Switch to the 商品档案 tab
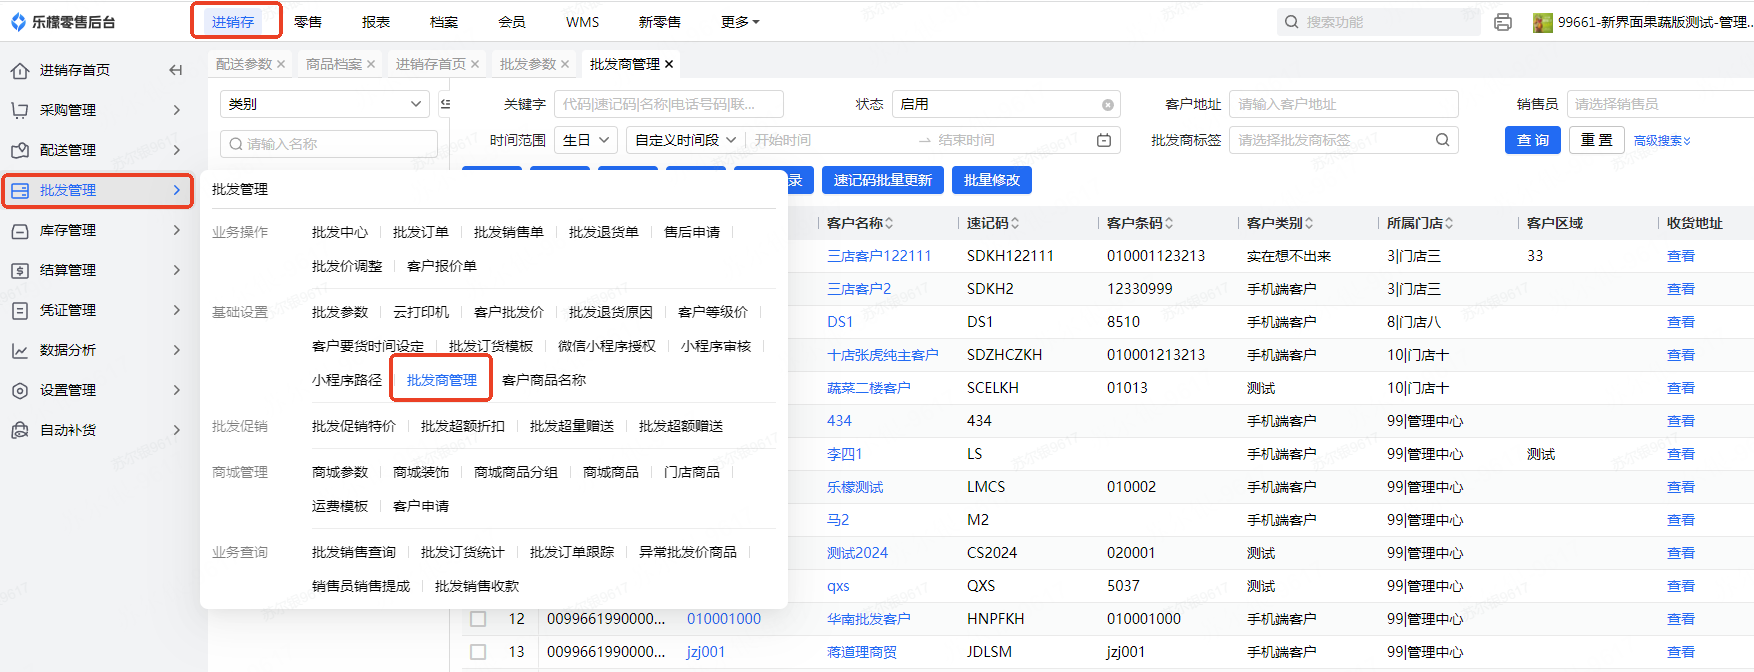The height and width of the screenshot is (672, 1754). click(334, 64)
